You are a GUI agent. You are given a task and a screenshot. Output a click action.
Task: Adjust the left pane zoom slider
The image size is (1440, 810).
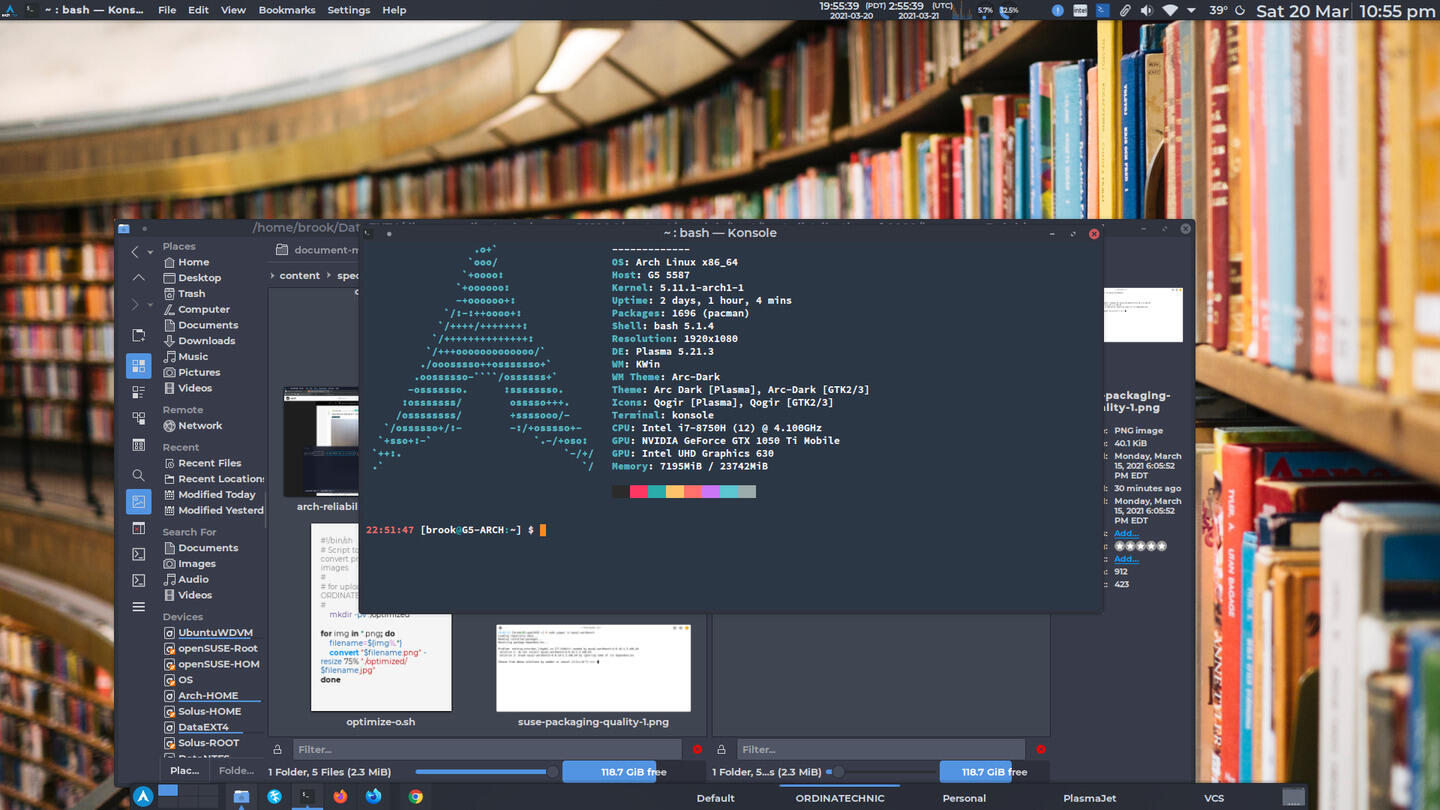tap(486, 772)
